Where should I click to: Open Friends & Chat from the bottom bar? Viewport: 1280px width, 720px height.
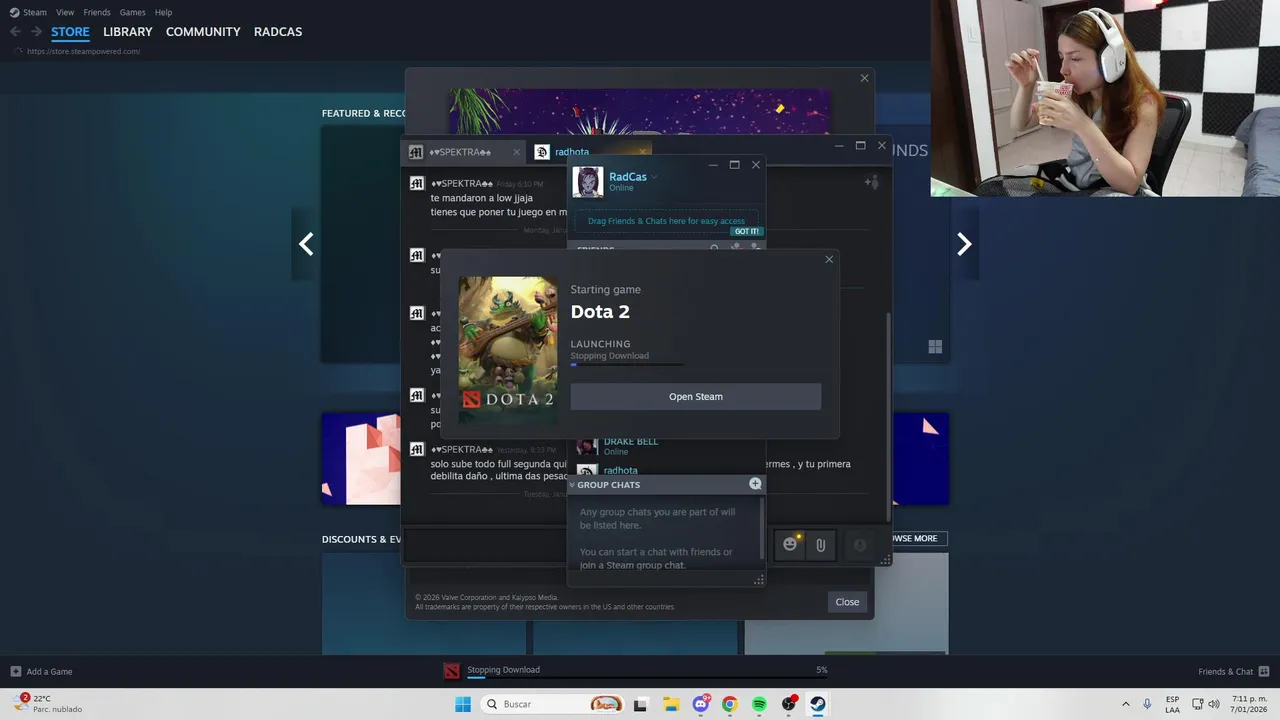click(1234, 671)
